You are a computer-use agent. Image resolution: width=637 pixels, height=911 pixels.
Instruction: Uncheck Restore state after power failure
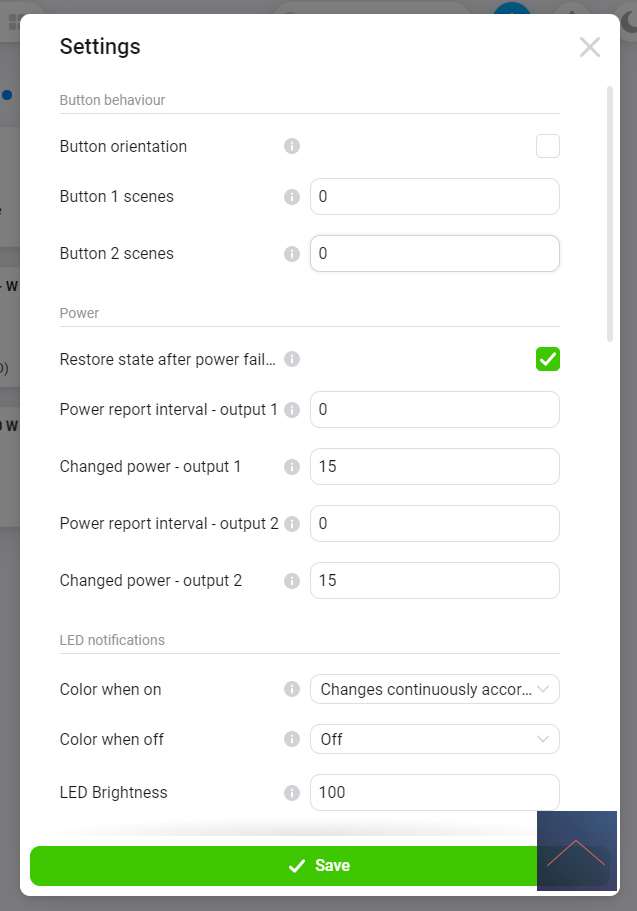coord(548,359)
